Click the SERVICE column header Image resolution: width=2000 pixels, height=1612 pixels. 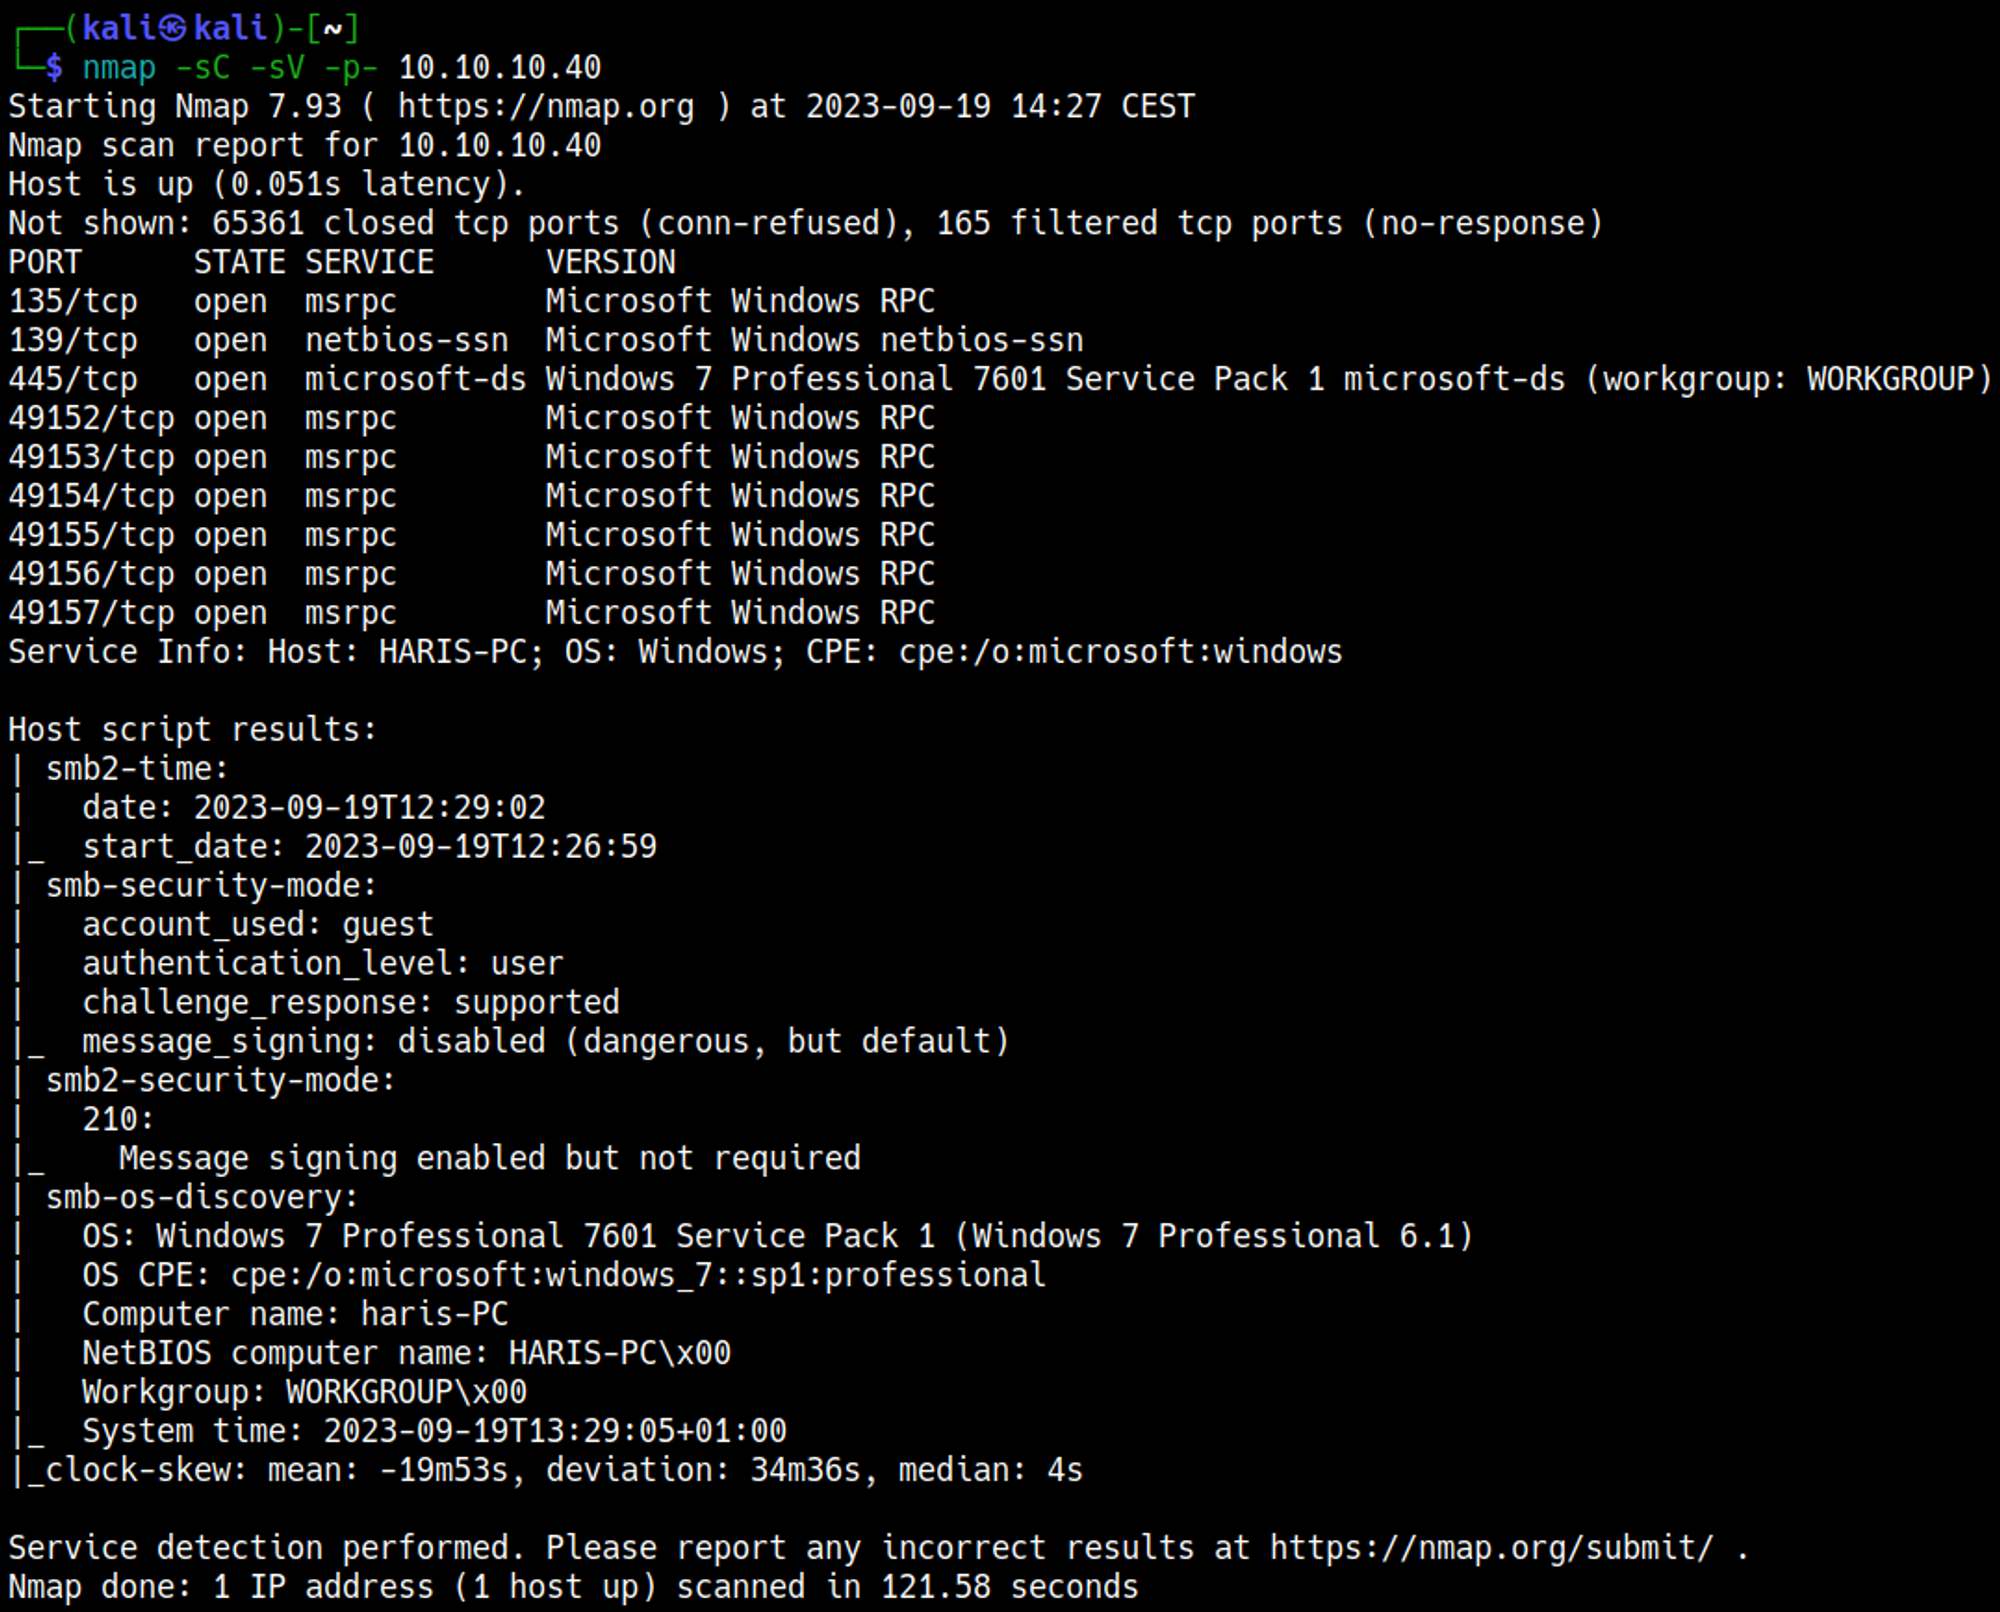coord(369,262)
